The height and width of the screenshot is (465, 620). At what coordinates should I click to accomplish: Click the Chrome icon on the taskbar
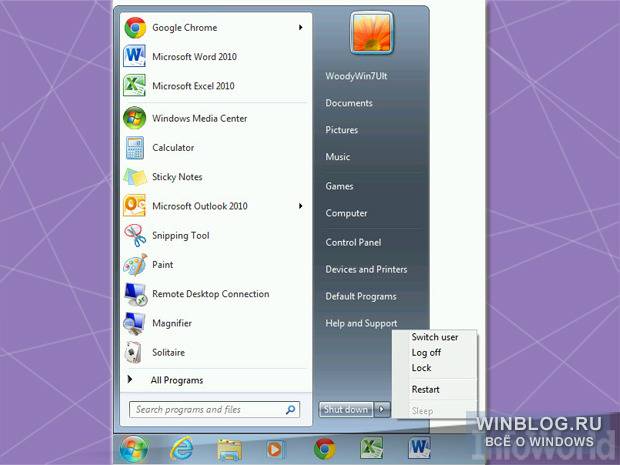(x=324, y=449)
